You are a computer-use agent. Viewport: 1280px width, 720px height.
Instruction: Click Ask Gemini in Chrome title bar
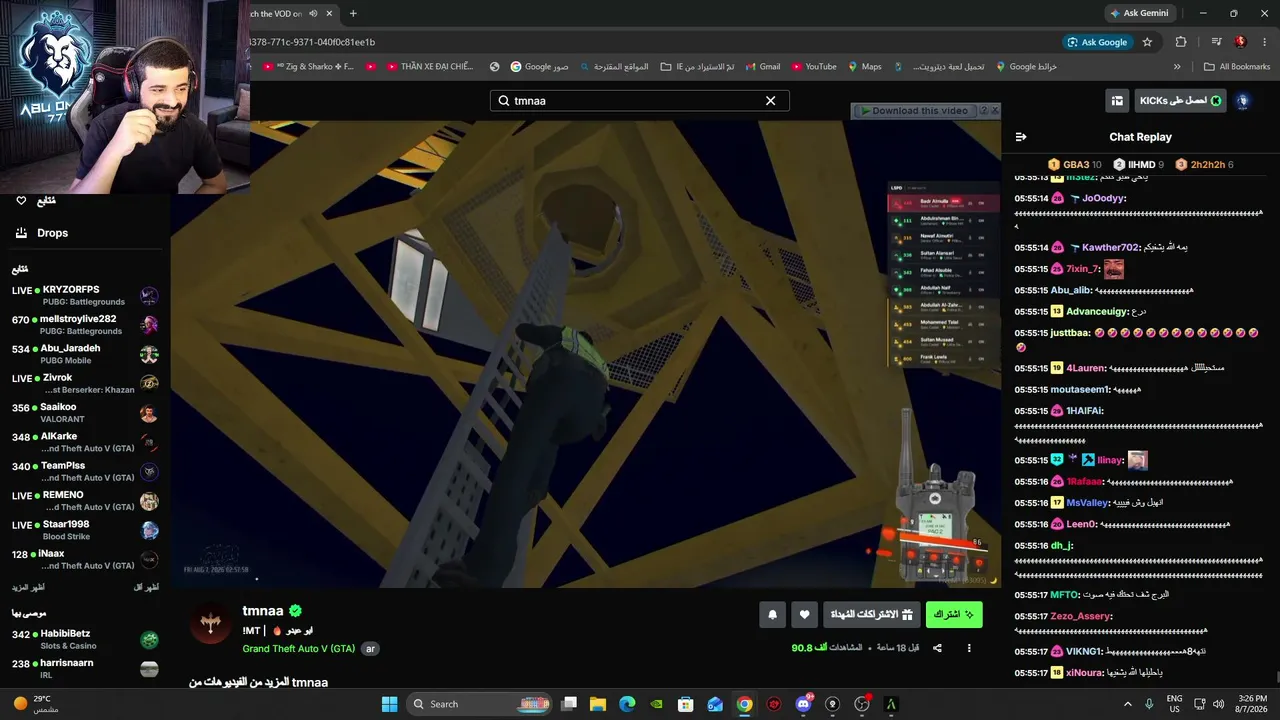click(1139, 13)
